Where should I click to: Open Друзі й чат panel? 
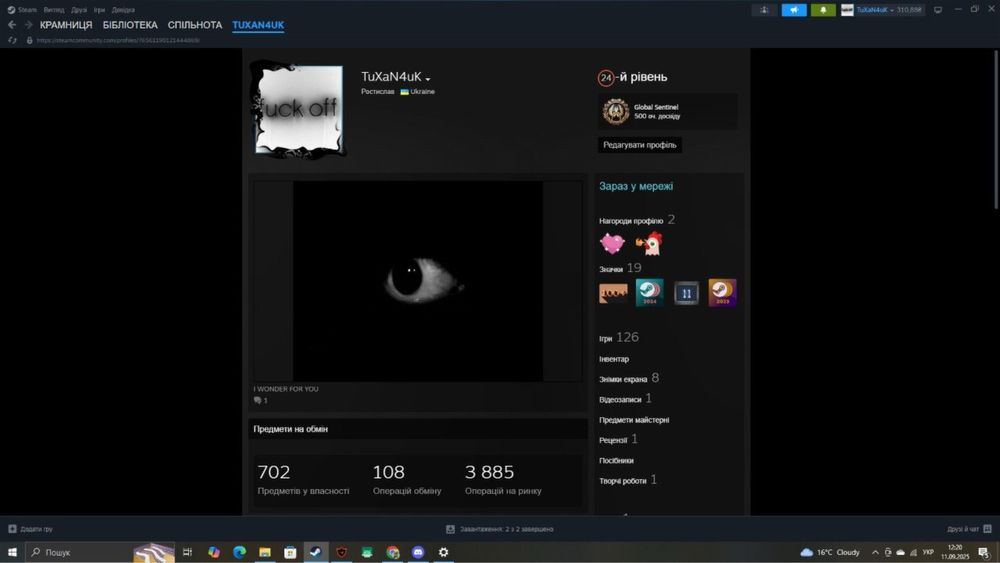tap(969, 529)
